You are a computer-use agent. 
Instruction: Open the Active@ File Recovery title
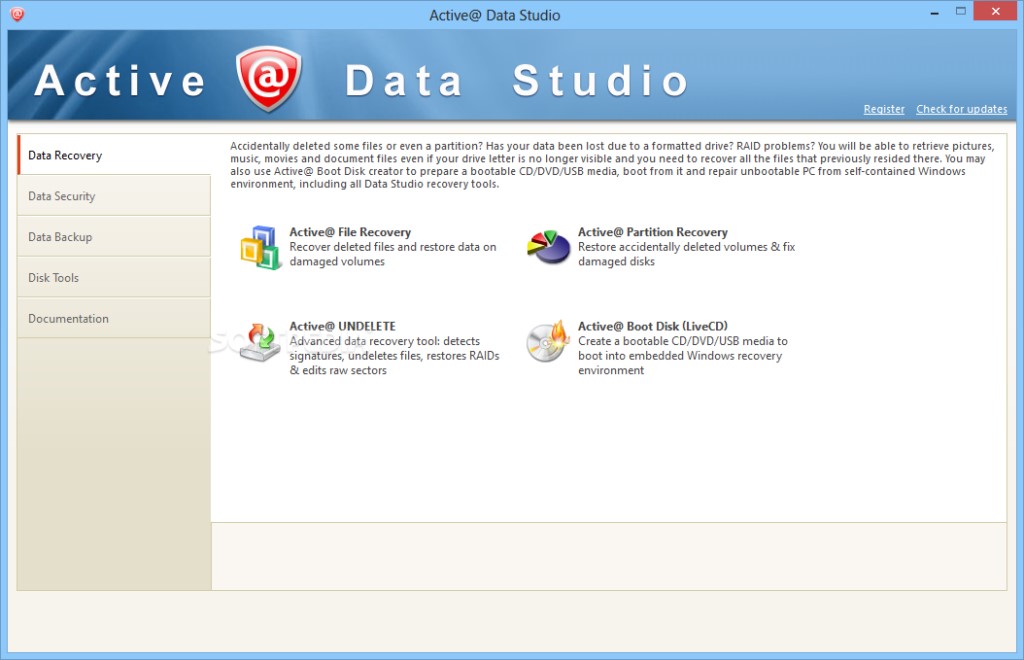point(350,232)
